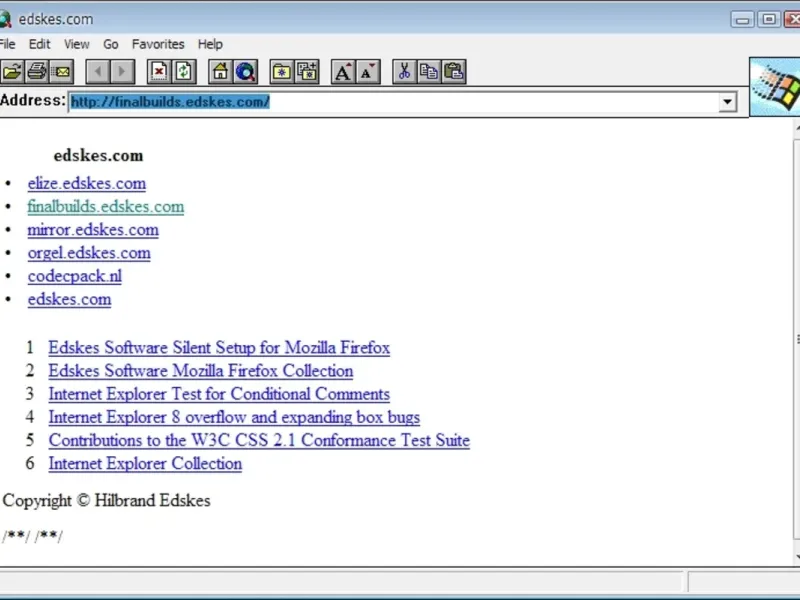Open the Go menu

tap(111, 44)
